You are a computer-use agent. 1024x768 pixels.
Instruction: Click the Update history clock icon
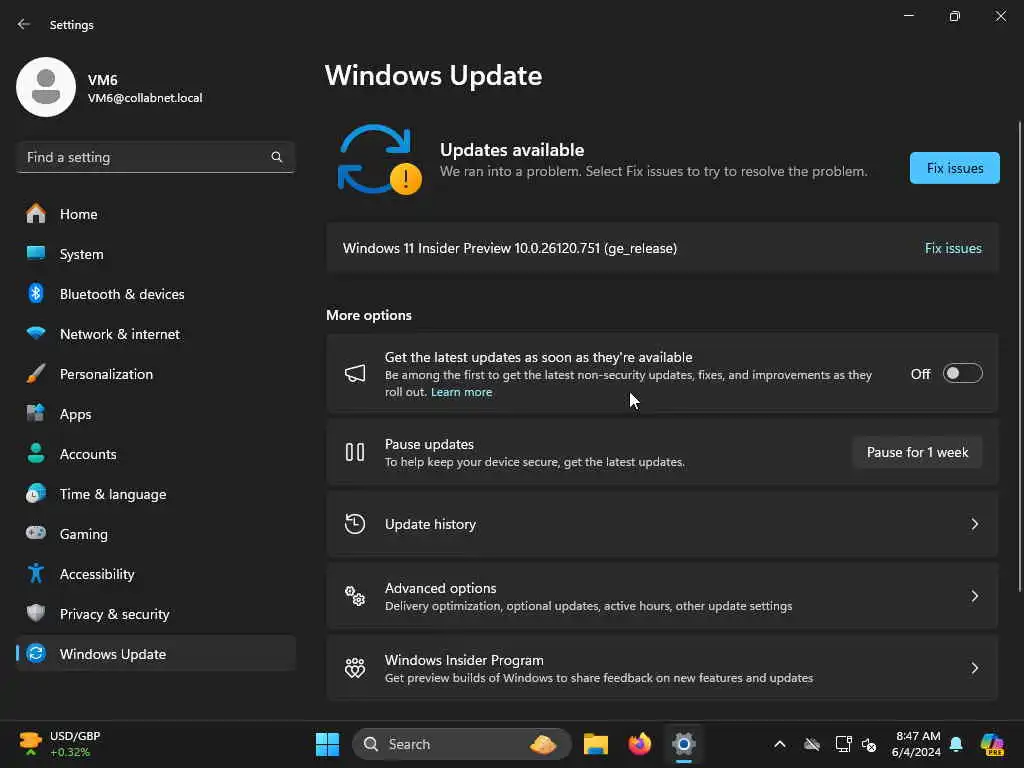tap(355, 524)
